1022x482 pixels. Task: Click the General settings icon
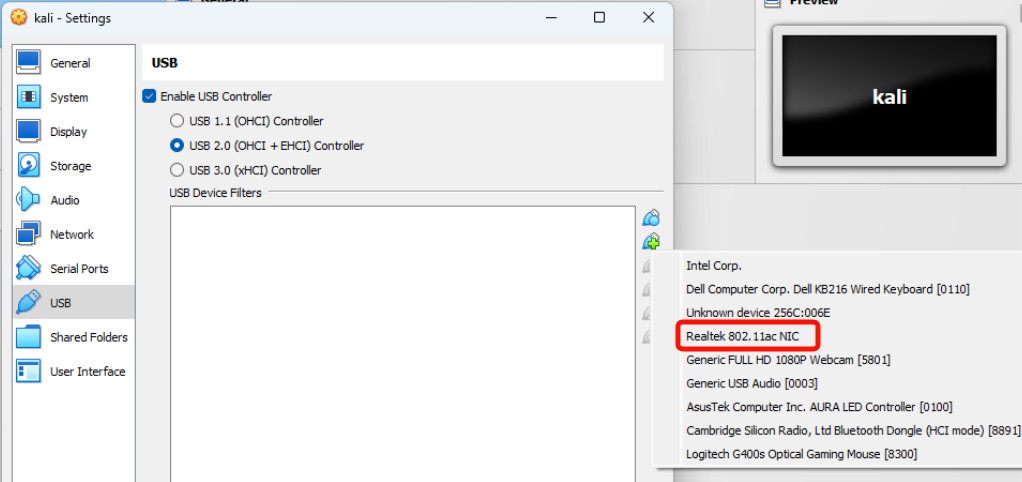point(28,63)
